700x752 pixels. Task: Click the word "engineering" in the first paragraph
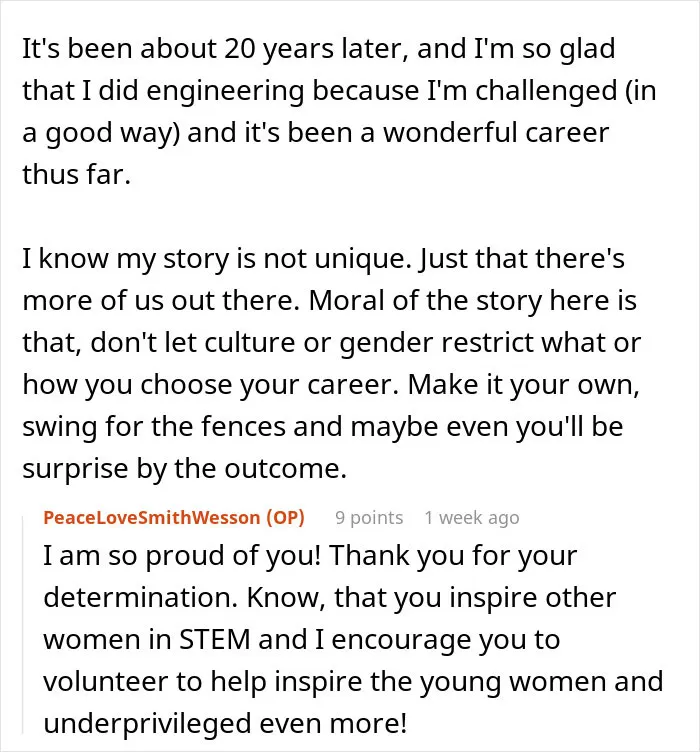tap(225, 91)
